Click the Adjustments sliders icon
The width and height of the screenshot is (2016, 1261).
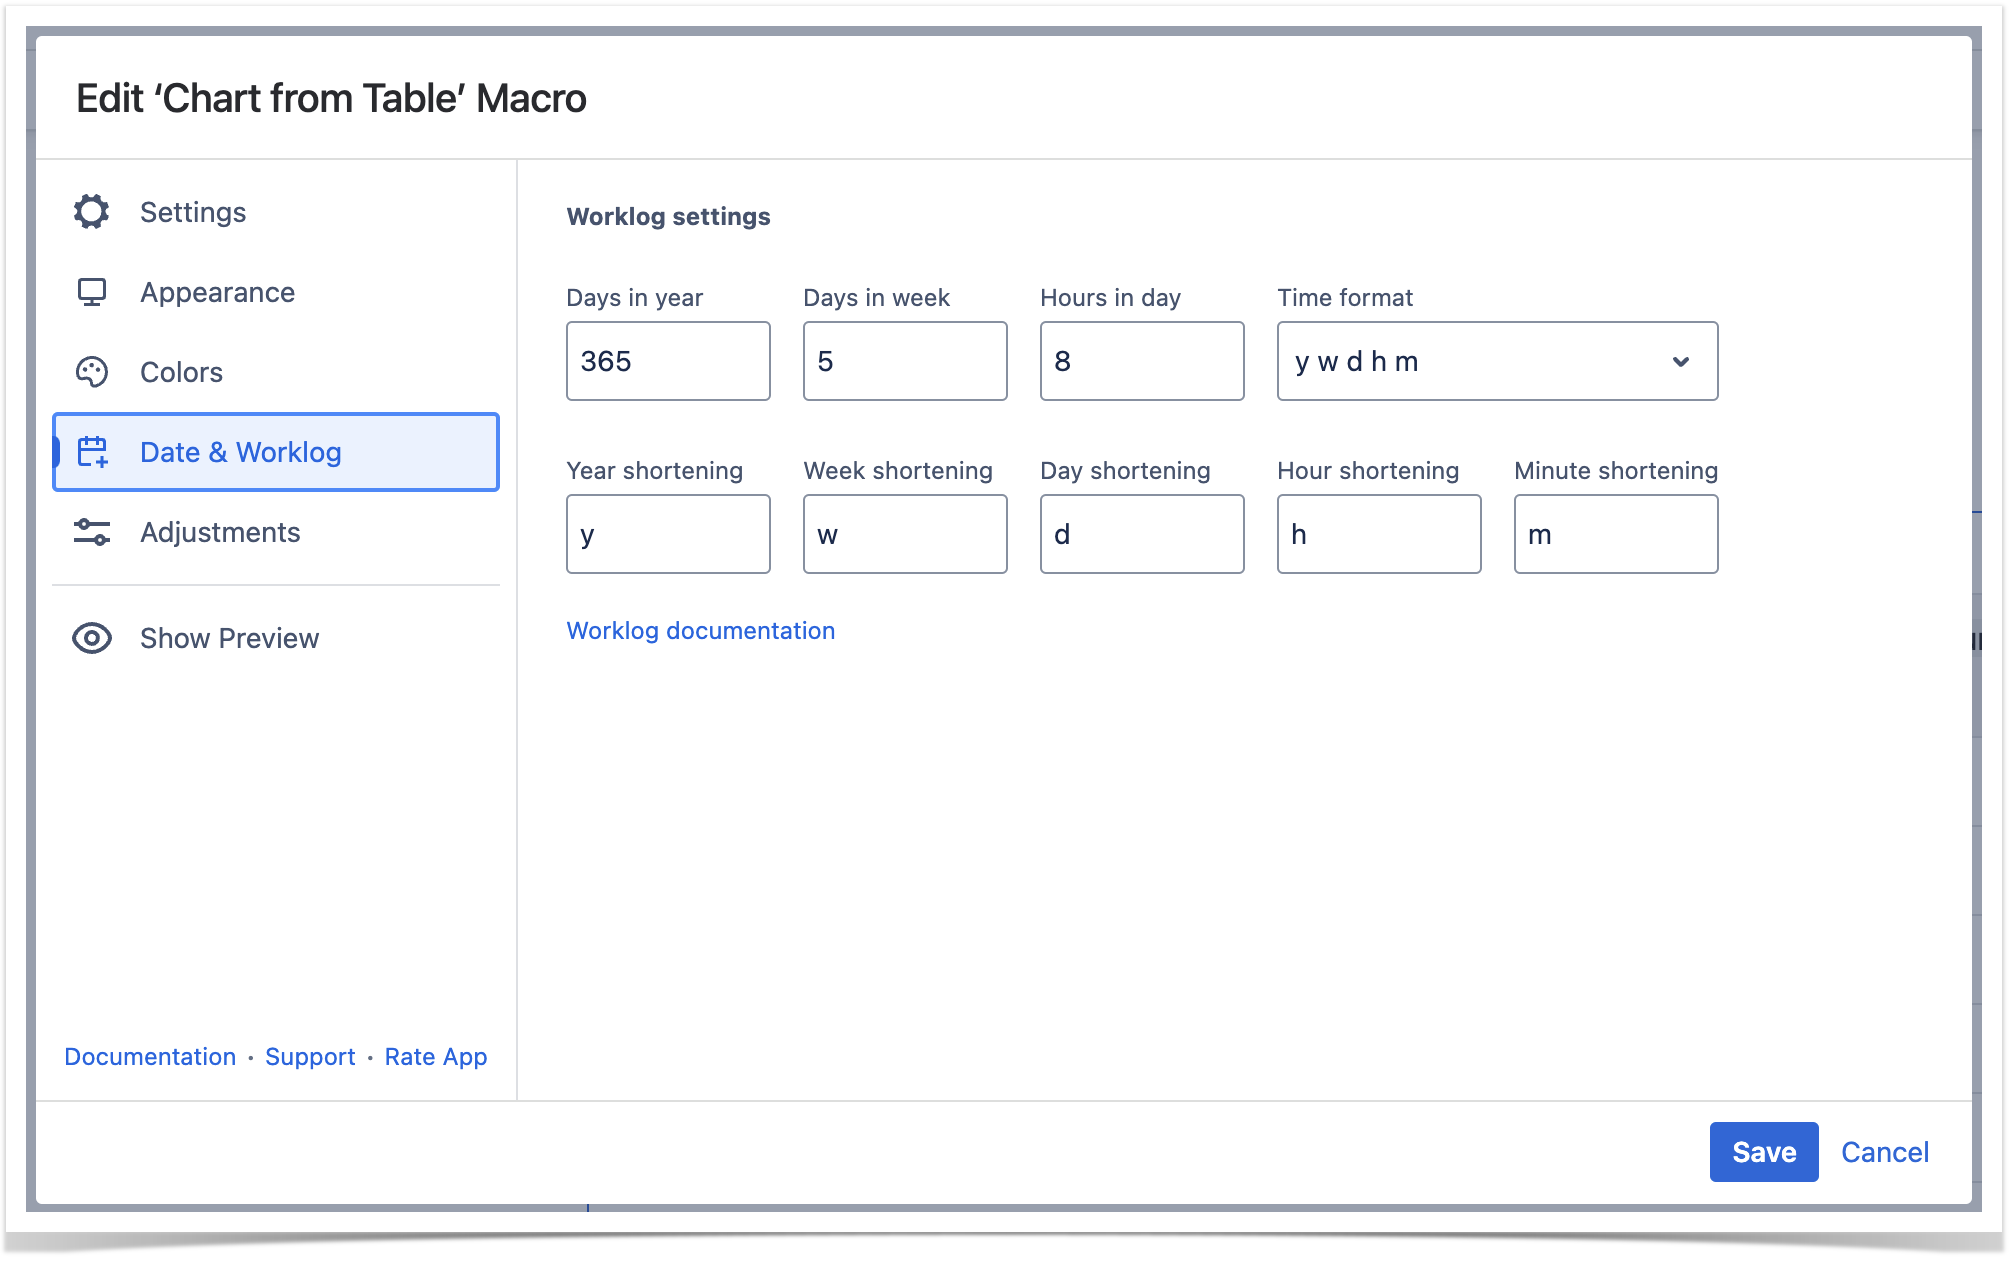(91, 532)
